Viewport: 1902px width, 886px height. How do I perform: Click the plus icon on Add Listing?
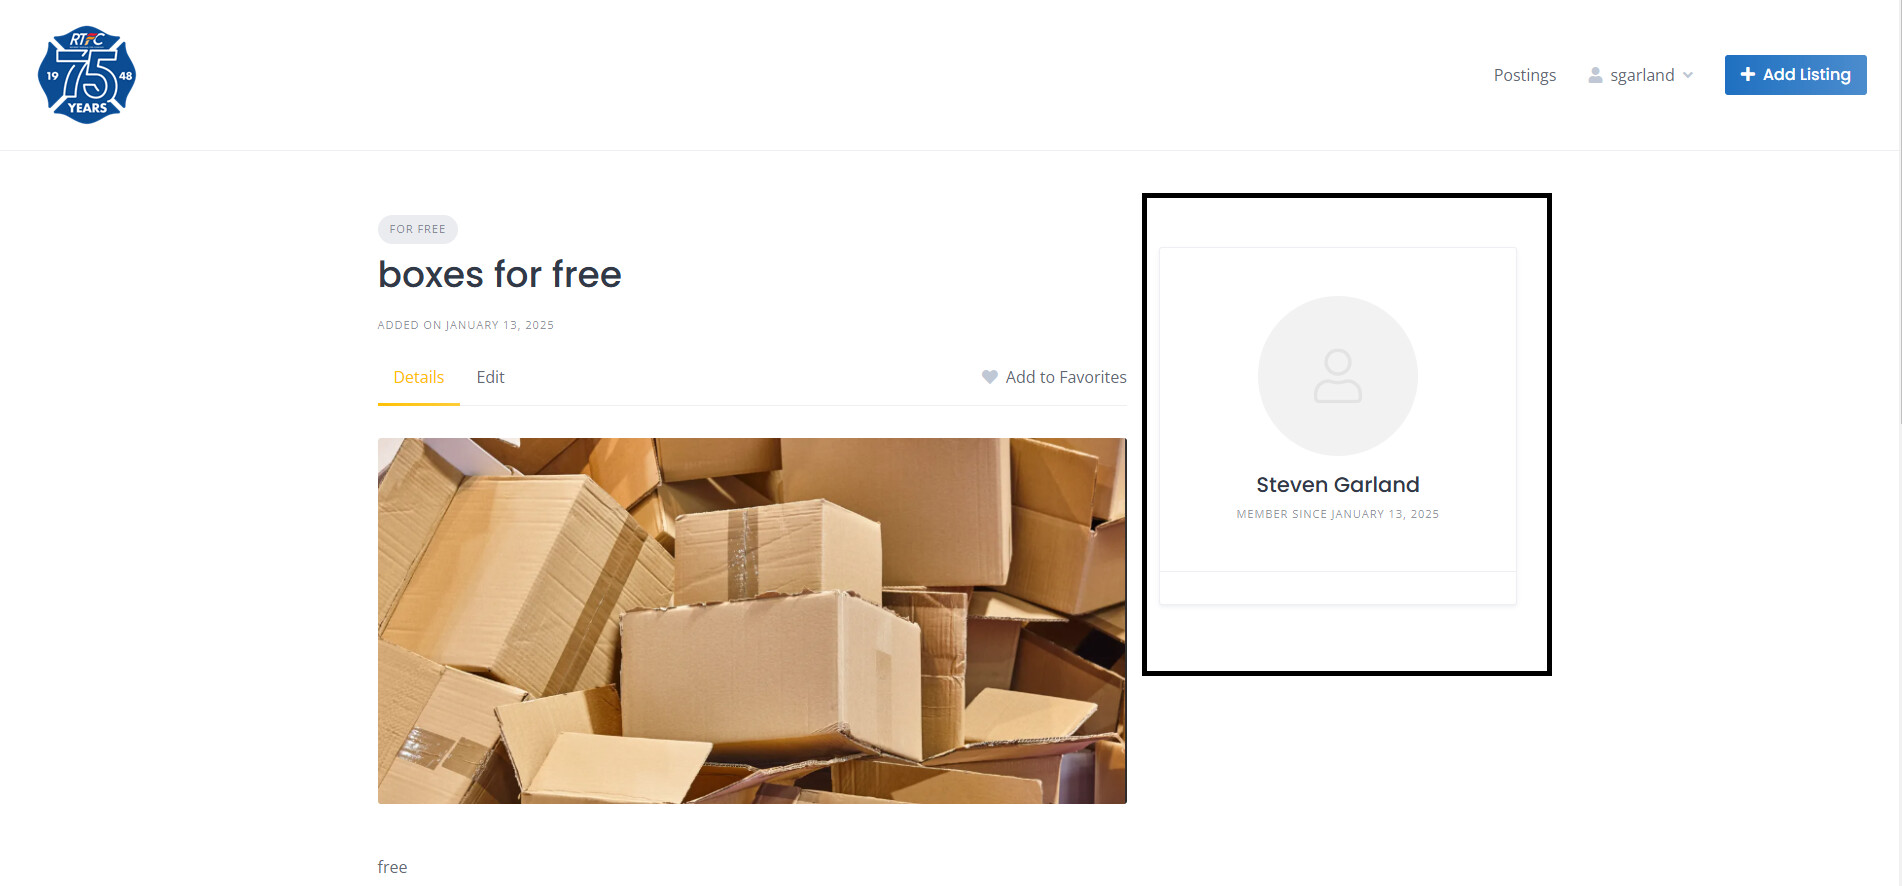click(1747, 74)
